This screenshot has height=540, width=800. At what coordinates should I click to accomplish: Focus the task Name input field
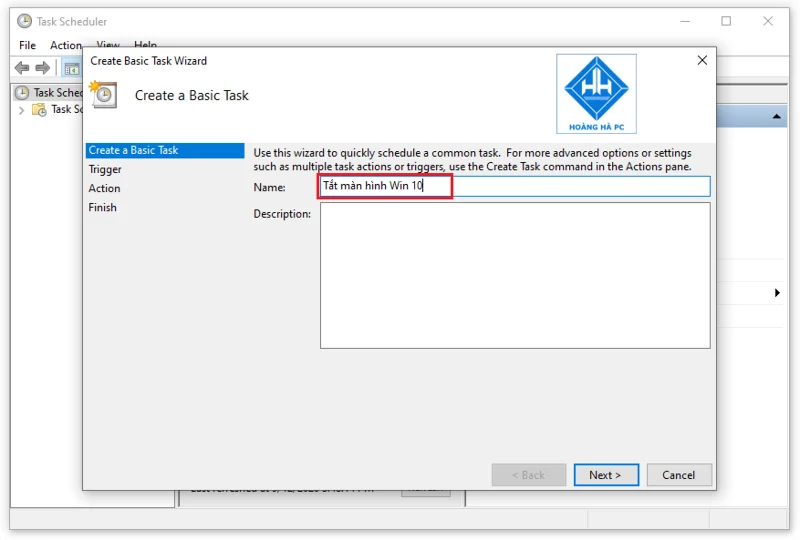515,186
